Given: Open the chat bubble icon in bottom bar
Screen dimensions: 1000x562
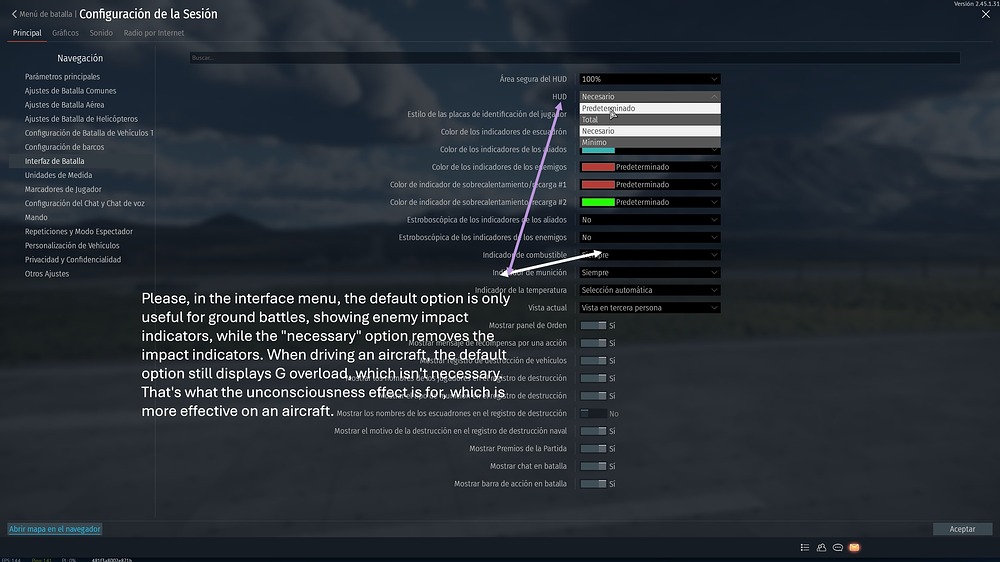Looking at the screenshot, I should click(x=838, y=547).
